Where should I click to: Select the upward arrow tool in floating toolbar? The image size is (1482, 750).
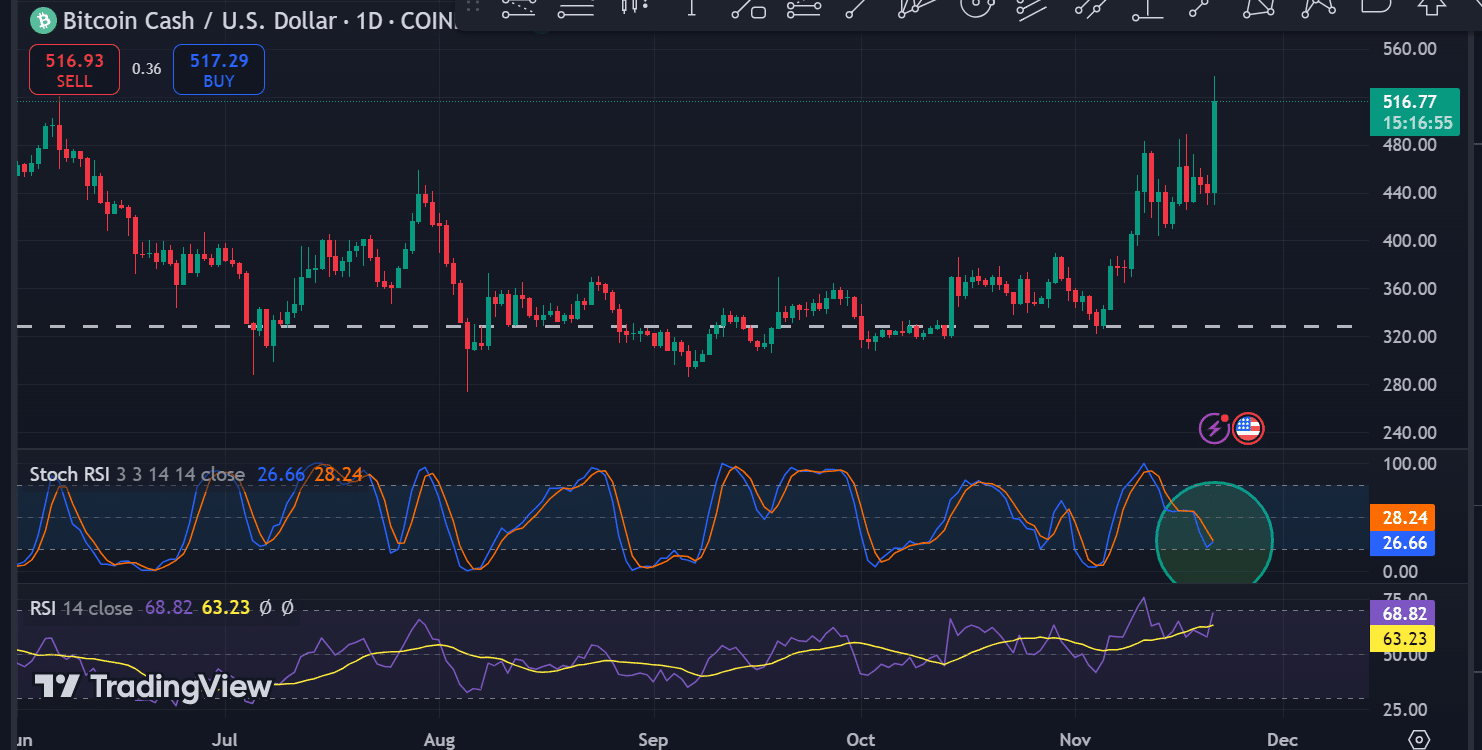1431,7
